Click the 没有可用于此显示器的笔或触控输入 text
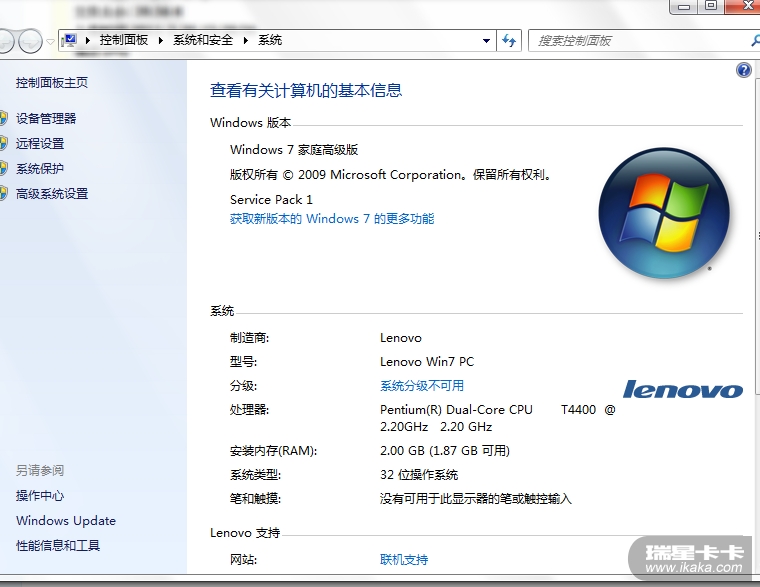The height and width of the screenshot is (587, 760). pyautogui.click(x=476, y=498)
